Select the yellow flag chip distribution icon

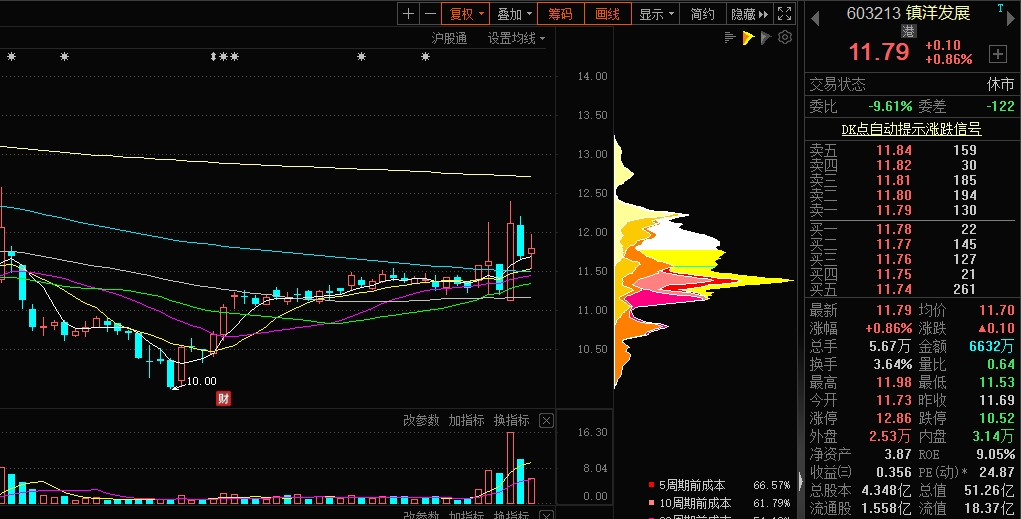[x=748, y=38]
